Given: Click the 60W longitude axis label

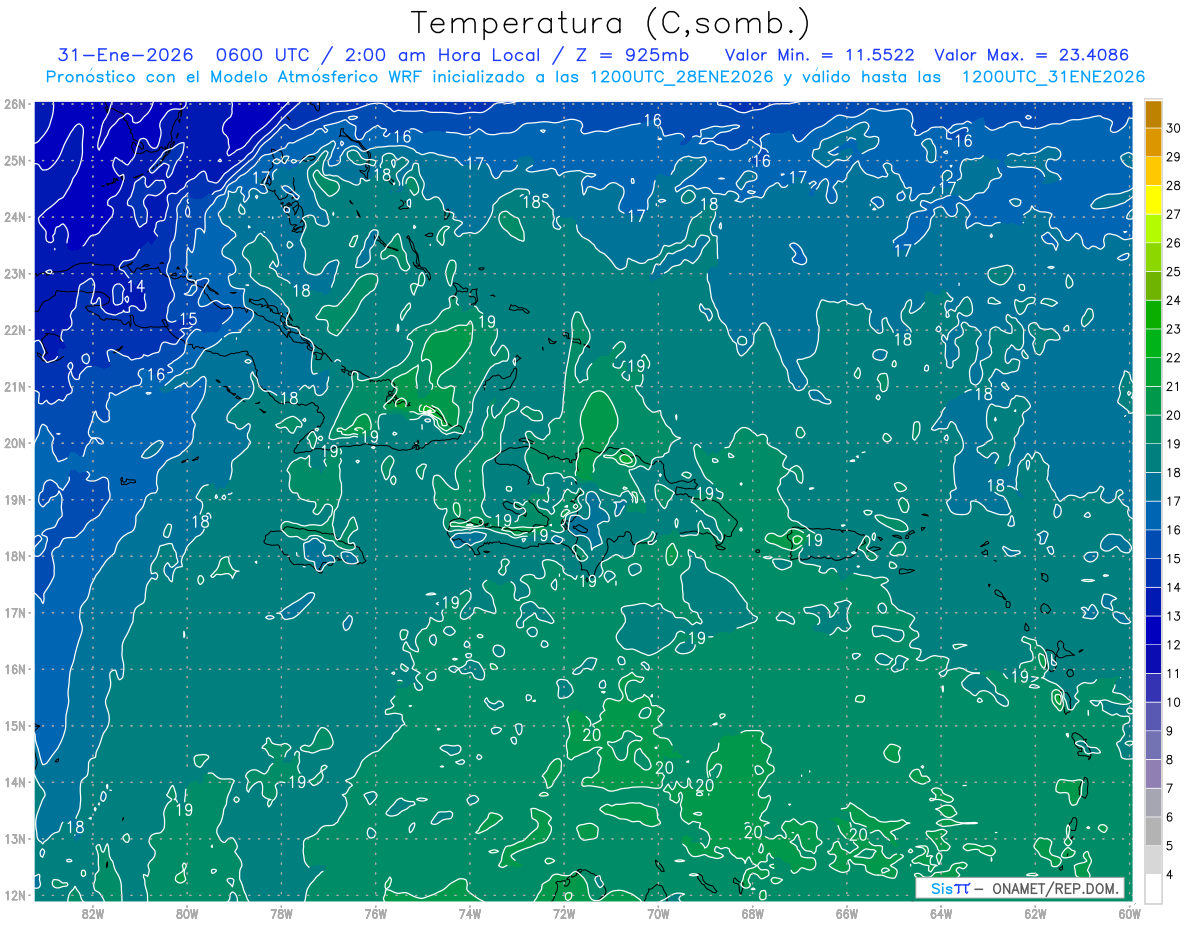Looking at the screenshot, I should tap(1130, 913).
